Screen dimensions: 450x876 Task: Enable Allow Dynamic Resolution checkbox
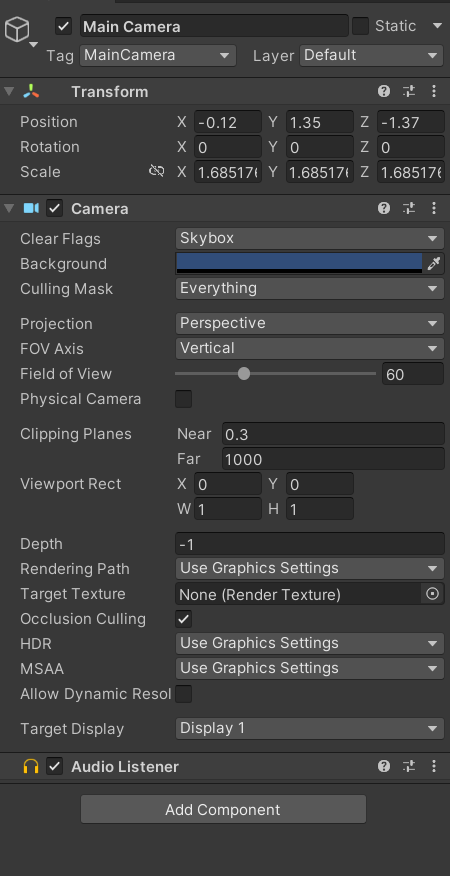pos(183,694)
